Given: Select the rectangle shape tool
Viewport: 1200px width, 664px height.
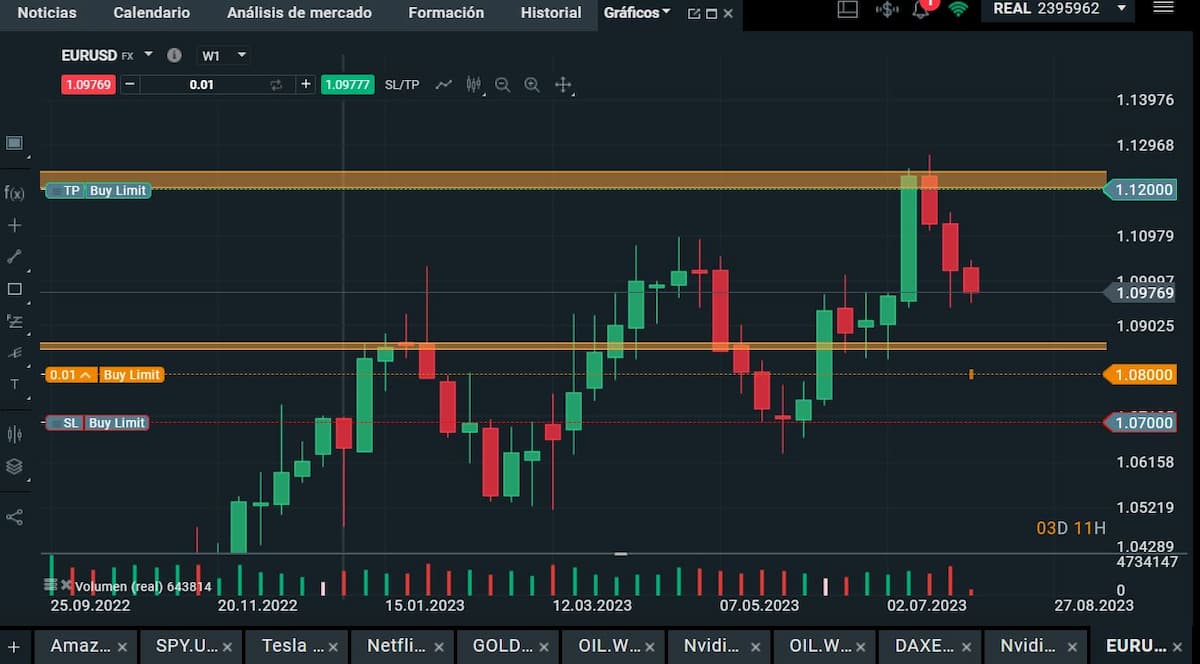Looking at the screenshot, I should (x=14, y=289).
